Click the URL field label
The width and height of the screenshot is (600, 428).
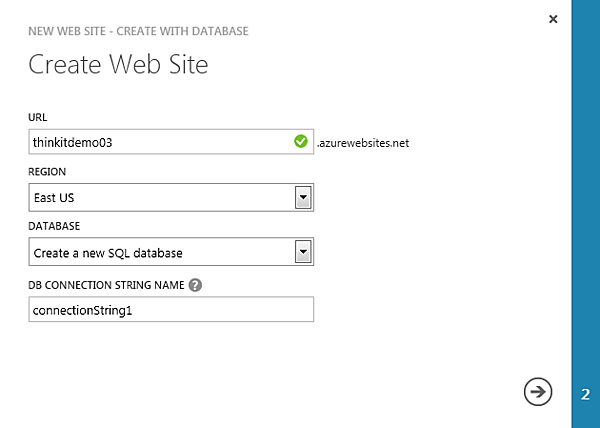pos(38,117)
